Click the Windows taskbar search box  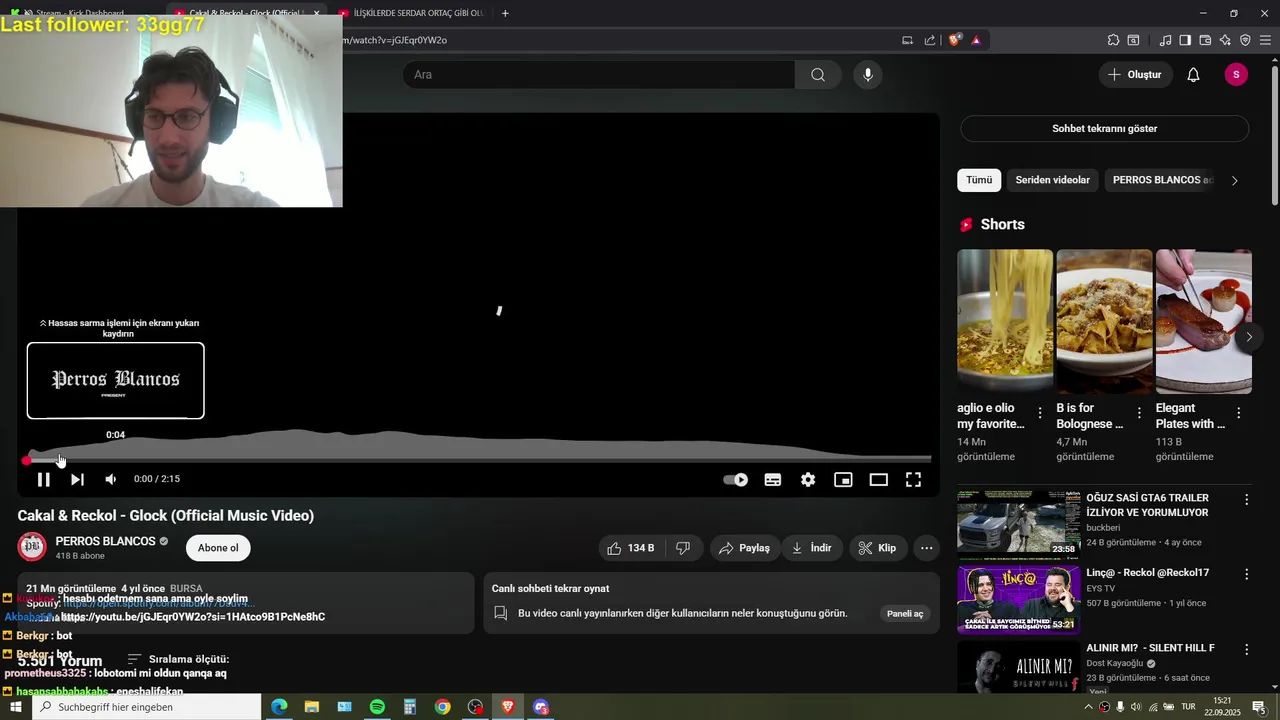tap(147, 707)
